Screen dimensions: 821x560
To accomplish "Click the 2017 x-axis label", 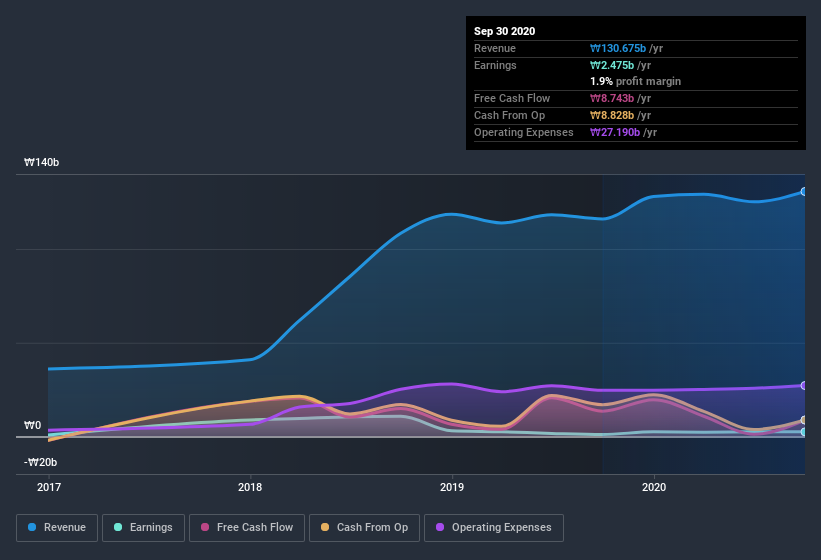I will click(x=49, y=487).
